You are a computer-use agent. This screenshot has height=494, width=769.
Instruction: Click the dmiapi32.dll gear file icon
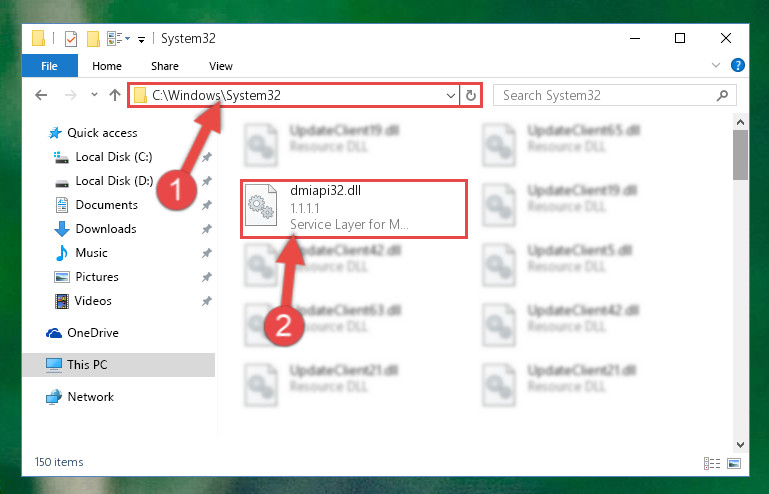pos(260,205)
